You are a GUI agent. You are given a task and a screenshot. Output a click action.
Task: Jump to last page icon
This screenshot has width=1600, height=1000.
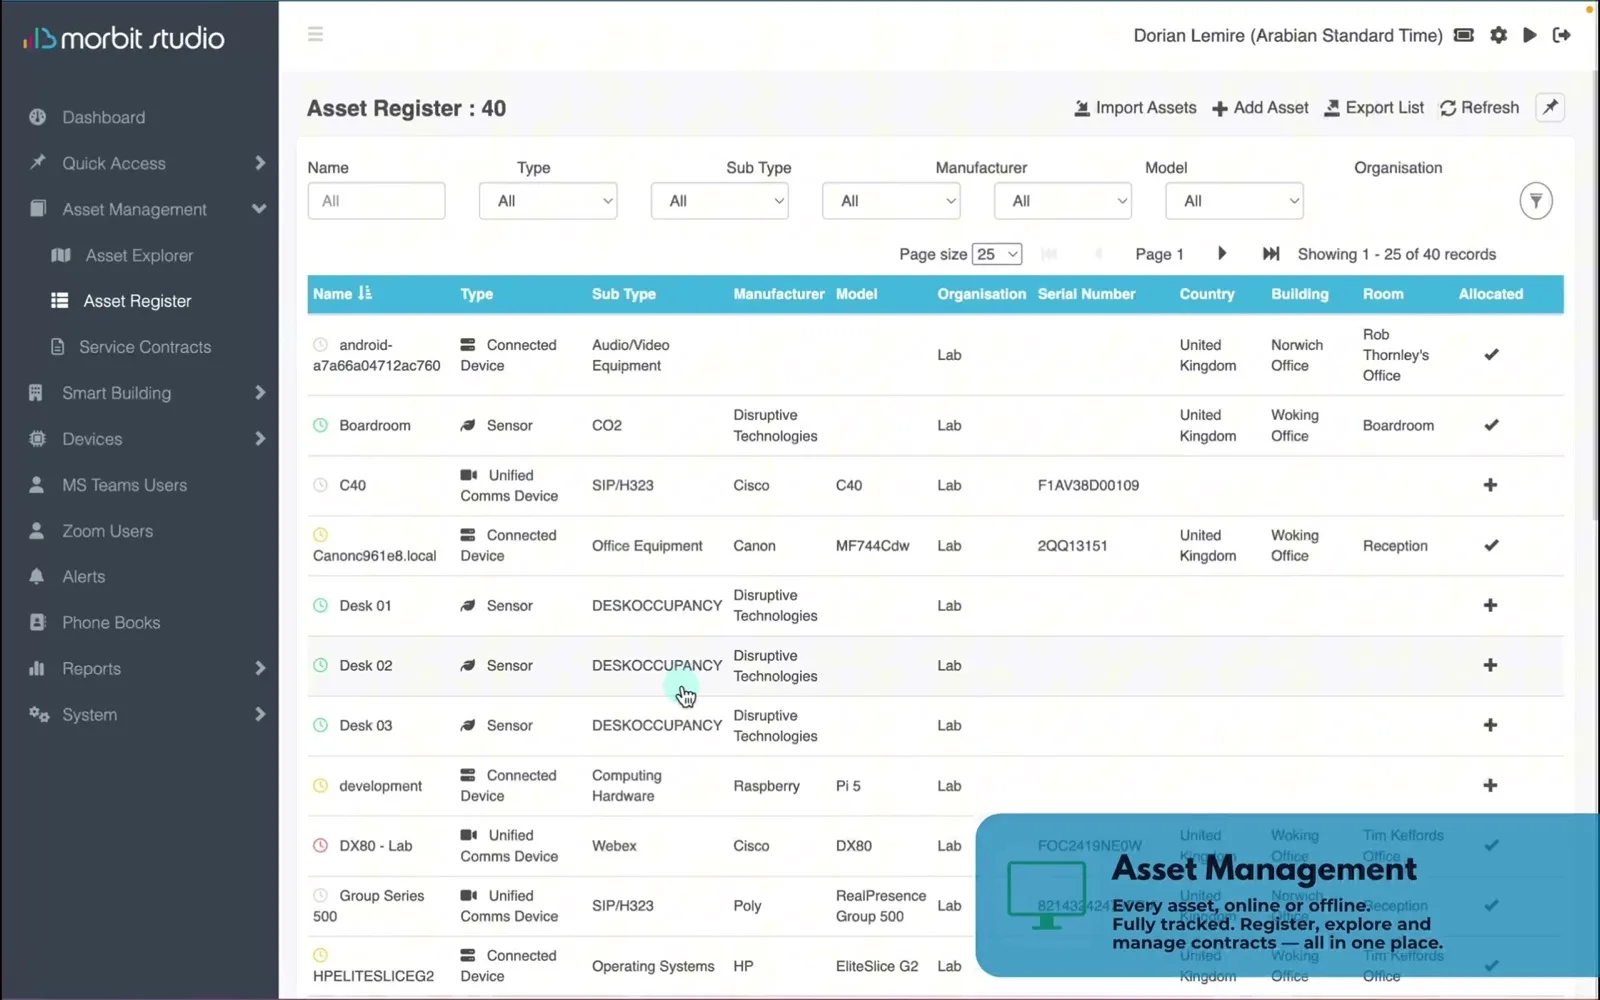tap(1271, 254)
